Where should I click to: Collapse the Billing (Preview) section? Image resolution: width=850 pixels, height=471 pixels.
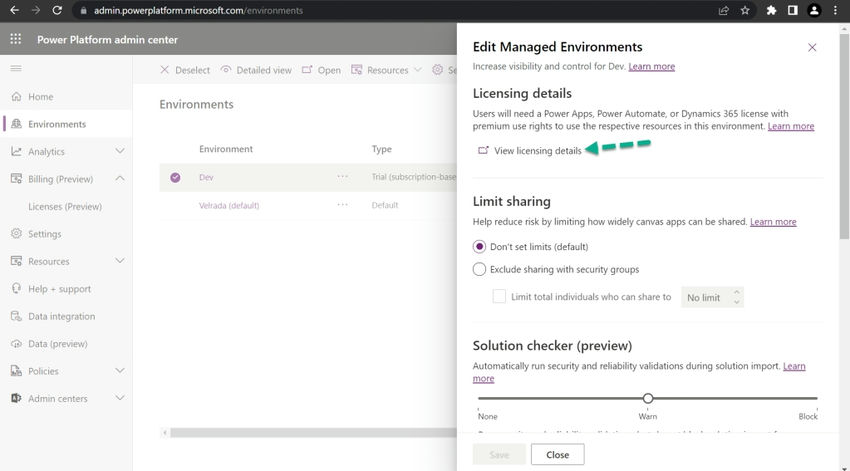120,179
